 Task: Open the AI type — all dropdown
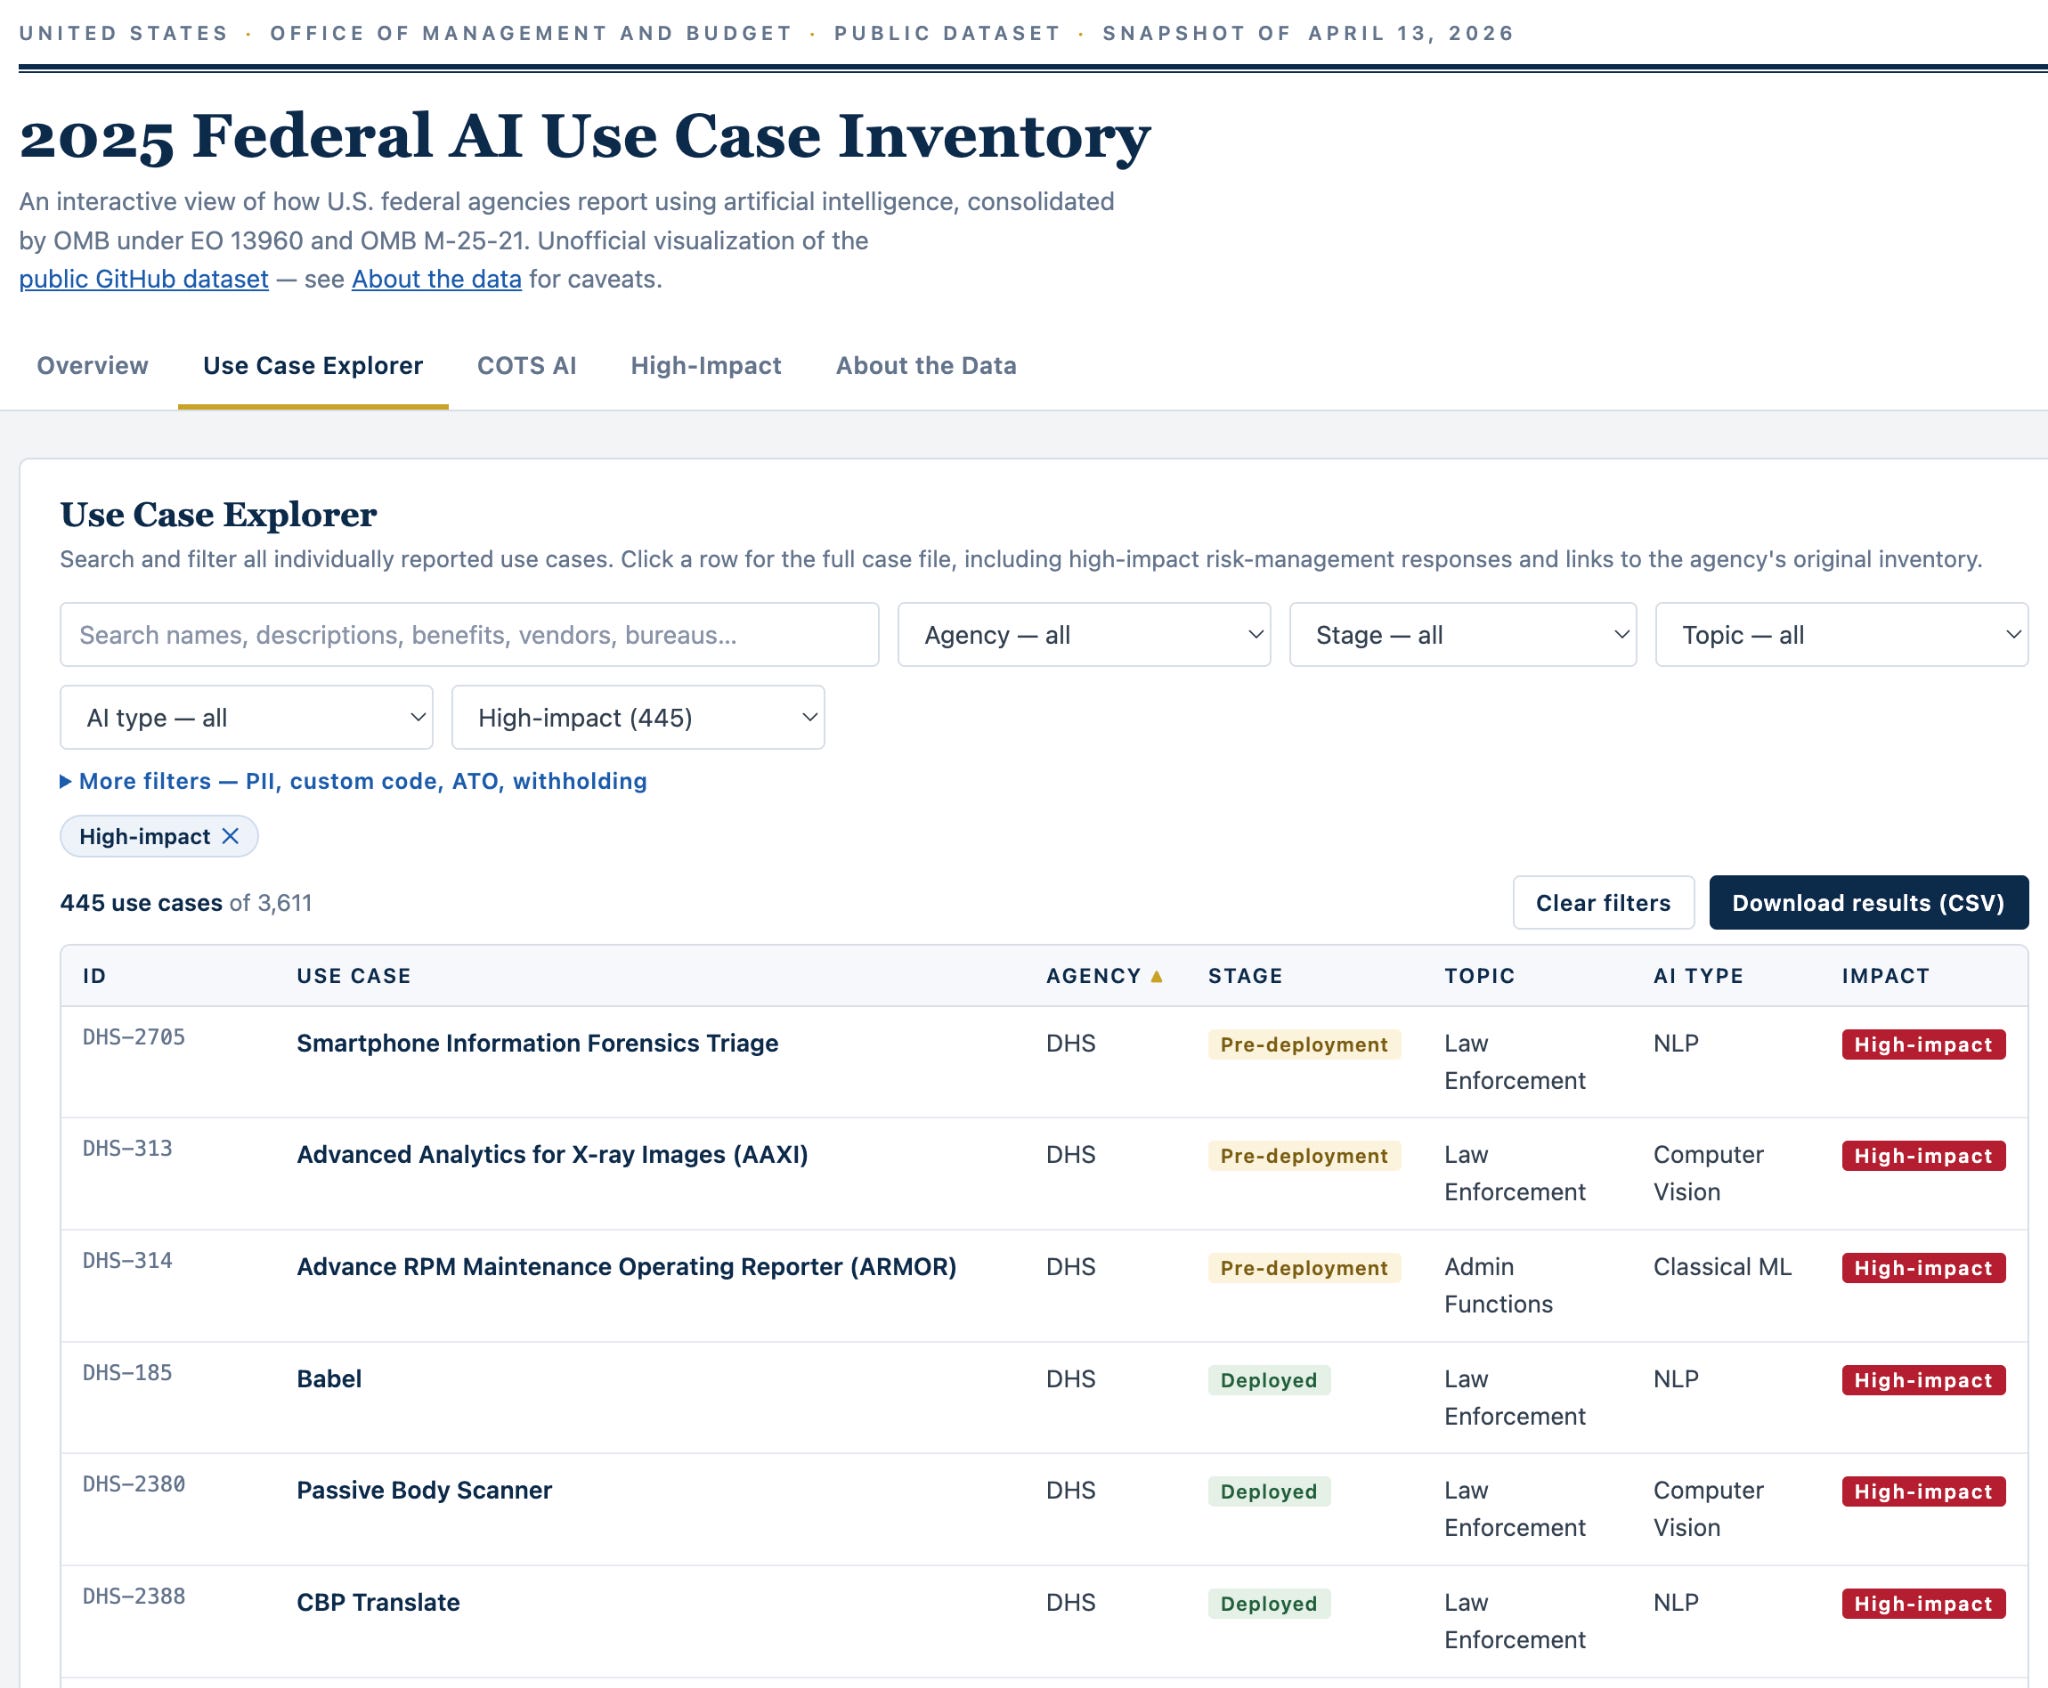pos(246,717)
